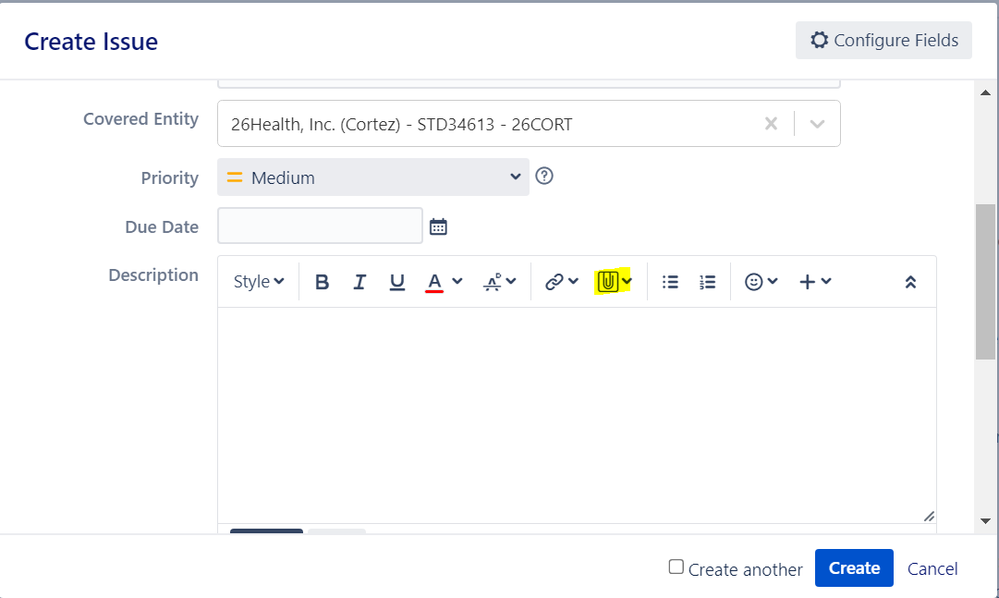
Task: Click the description resize handle corner
Action: (929, 516)
